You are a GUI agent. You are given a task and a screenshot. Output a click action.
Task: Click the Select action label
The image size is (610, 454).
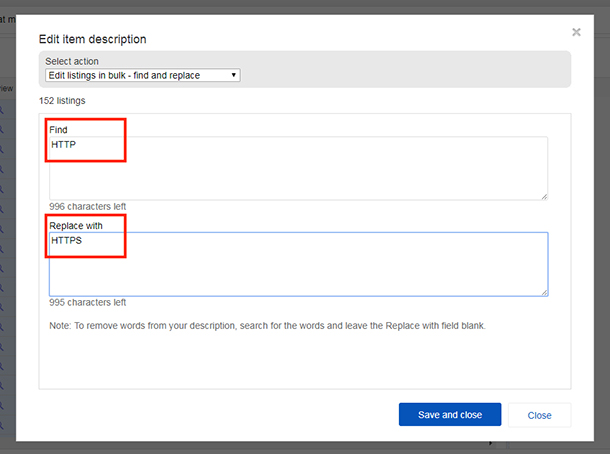pos(72,61)
